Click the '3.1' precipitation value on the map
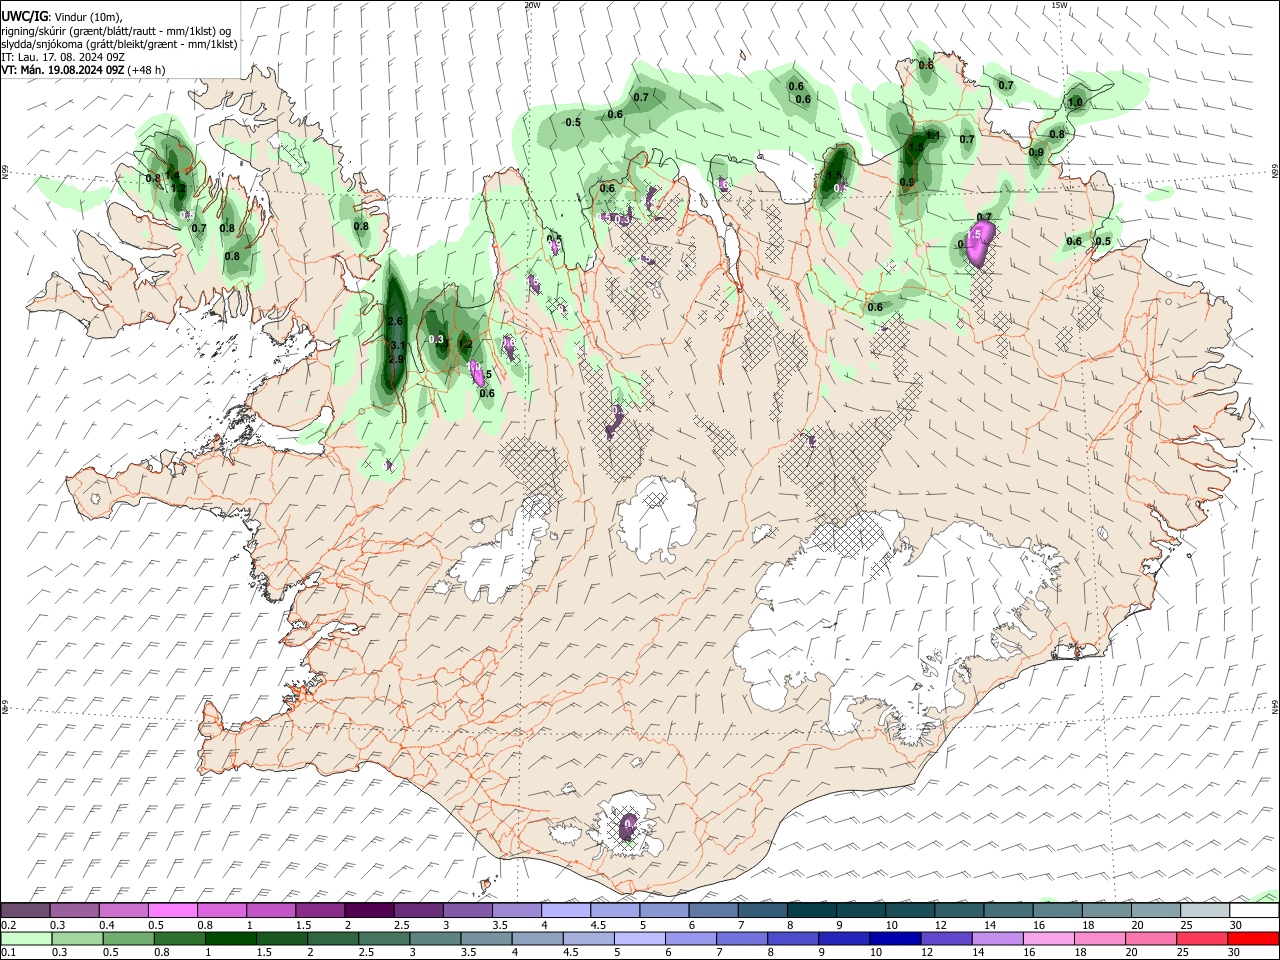 pos(396,346)
